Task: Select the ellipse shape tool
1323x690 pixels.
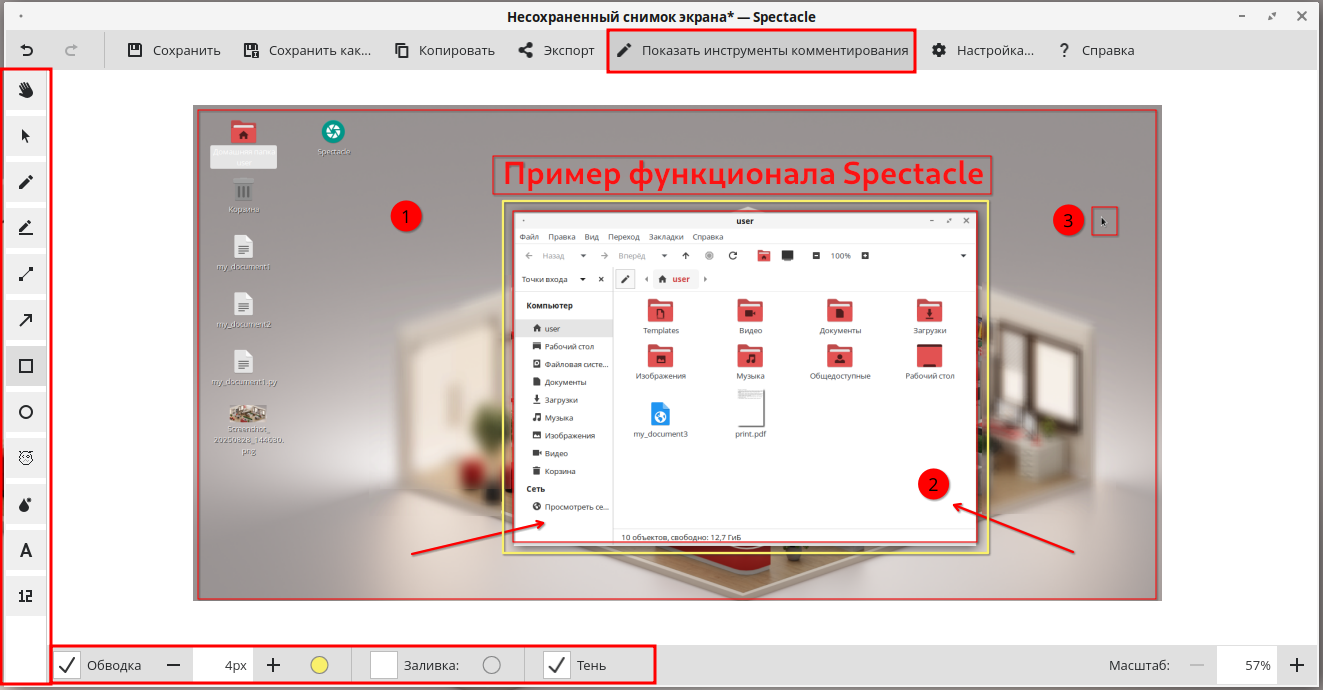Action: tap(26, 412)
